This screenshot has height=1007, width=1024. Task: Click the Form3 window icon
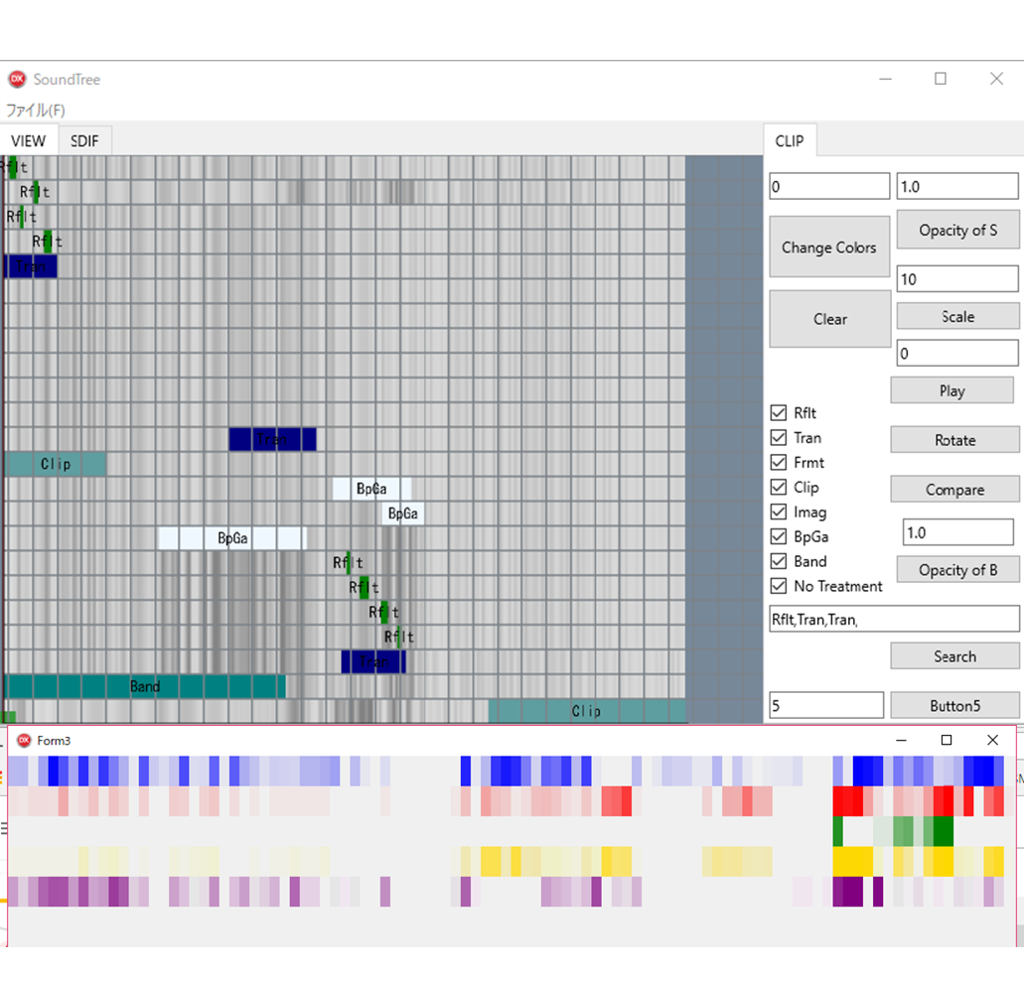click(x=24, y=740)
